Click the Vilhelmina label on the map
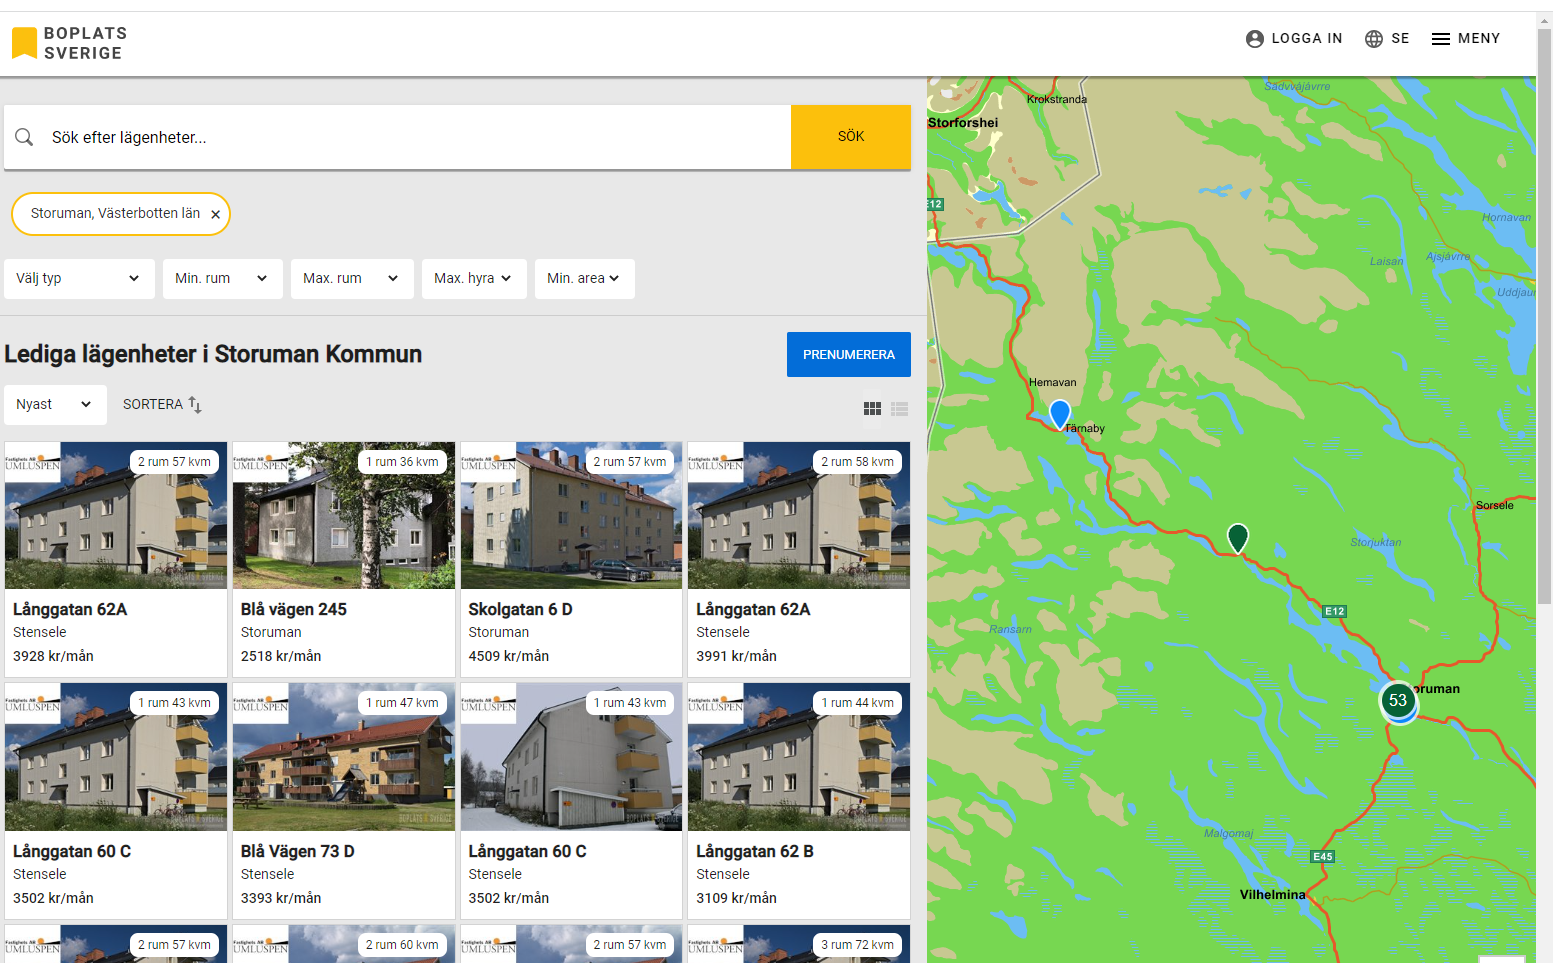 tap(1273, 895)
